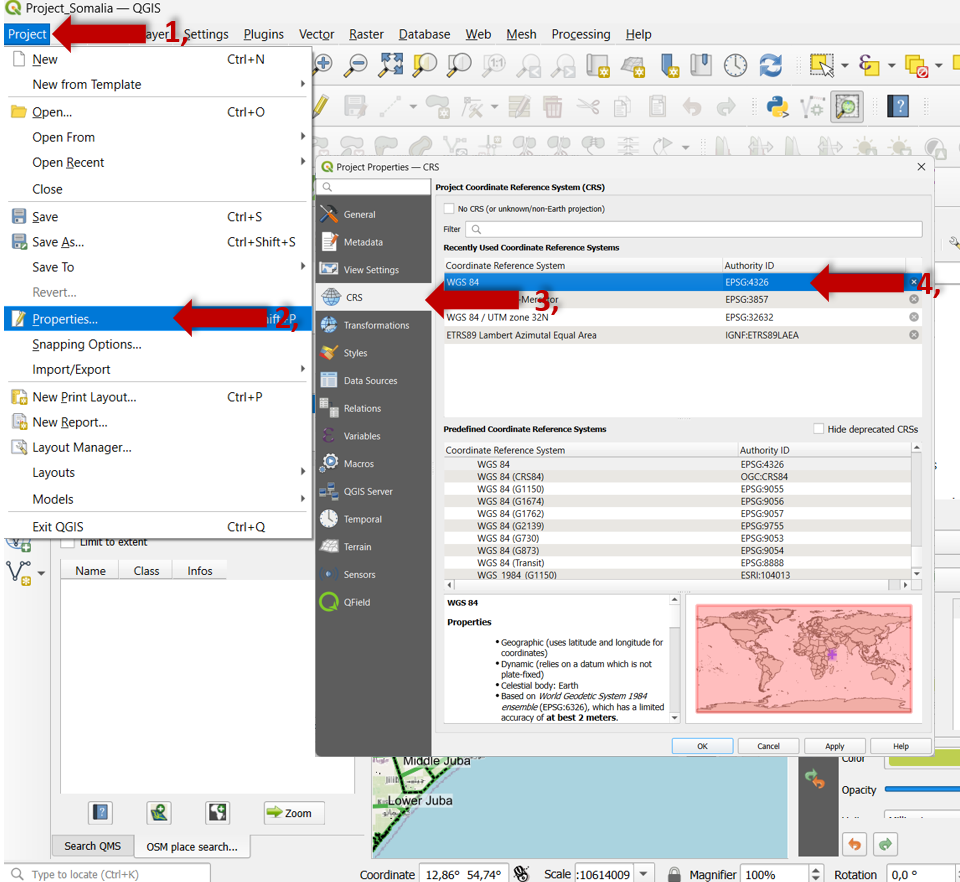The image size is (960, 882).
Task: Remove EPSG:3857 from recent CRS list
Action: [x=913, y=299]
